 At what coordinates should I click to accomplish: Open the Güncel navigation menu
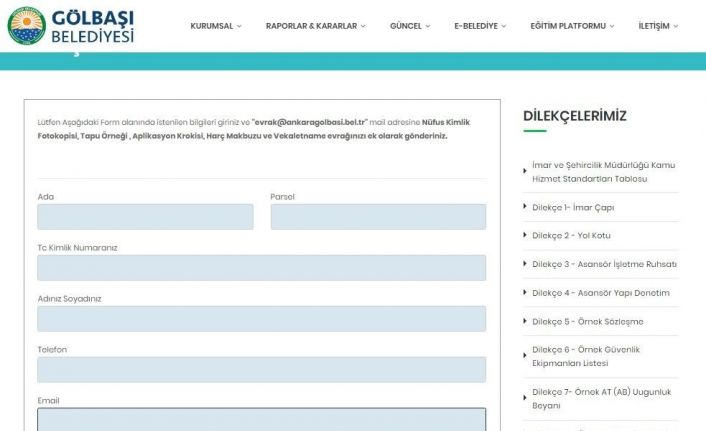point(409,26)
